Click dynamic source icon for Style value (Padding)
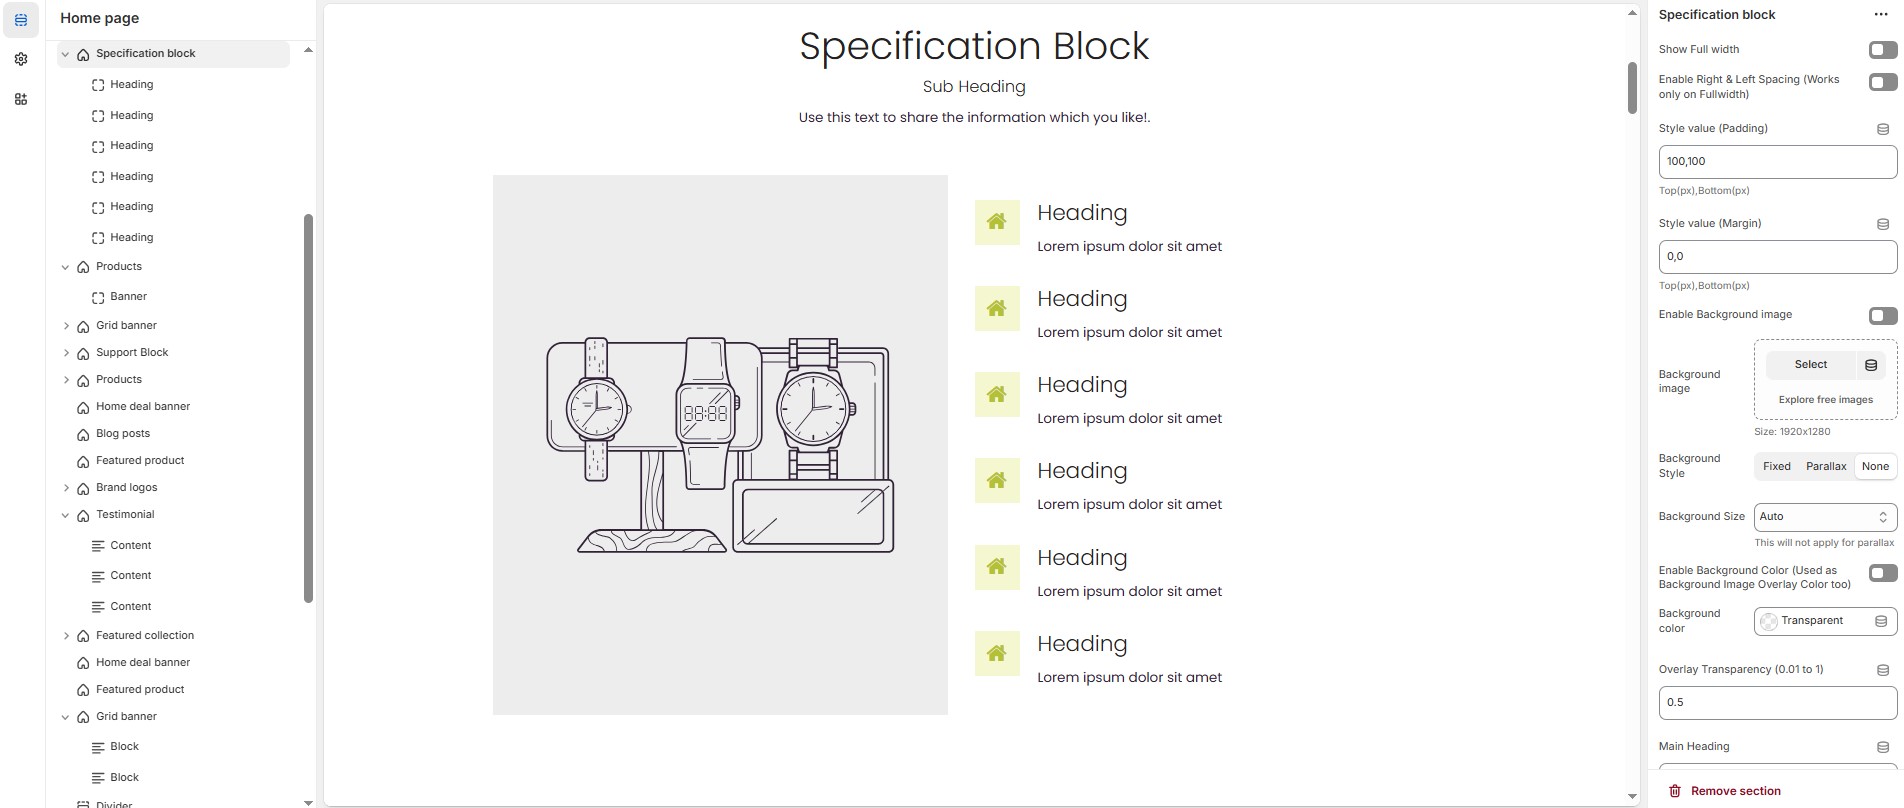The width and height of the screenshot is (1904, 808). coord(1882,129)
